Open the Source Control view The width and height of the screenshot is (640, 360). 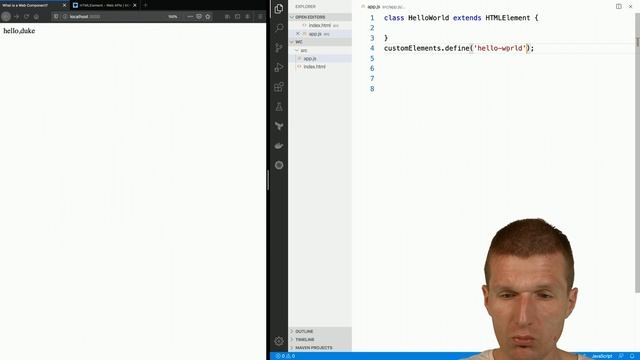point(279,48)
